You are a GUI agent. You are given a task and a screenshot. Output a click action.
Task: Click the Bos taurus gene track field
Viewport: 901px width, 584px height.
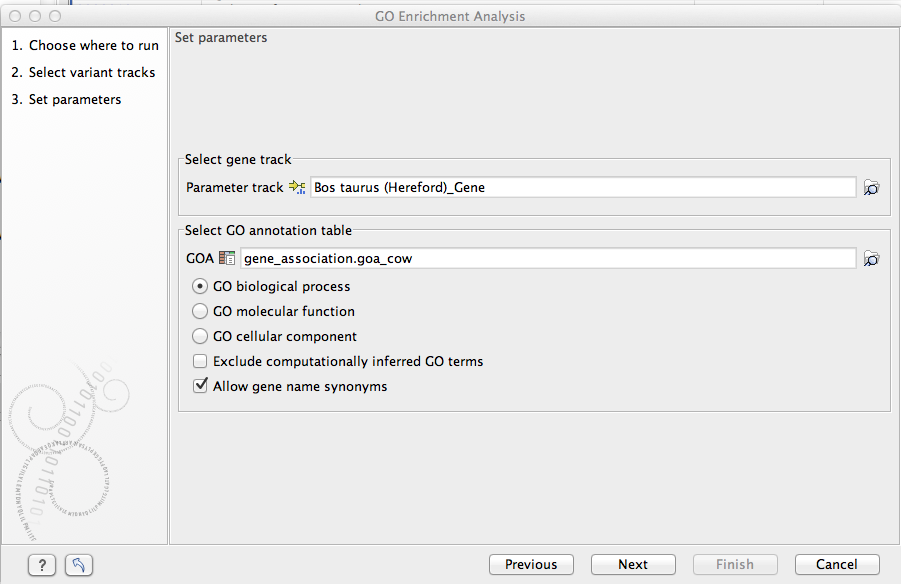click(x=582, y=187)
